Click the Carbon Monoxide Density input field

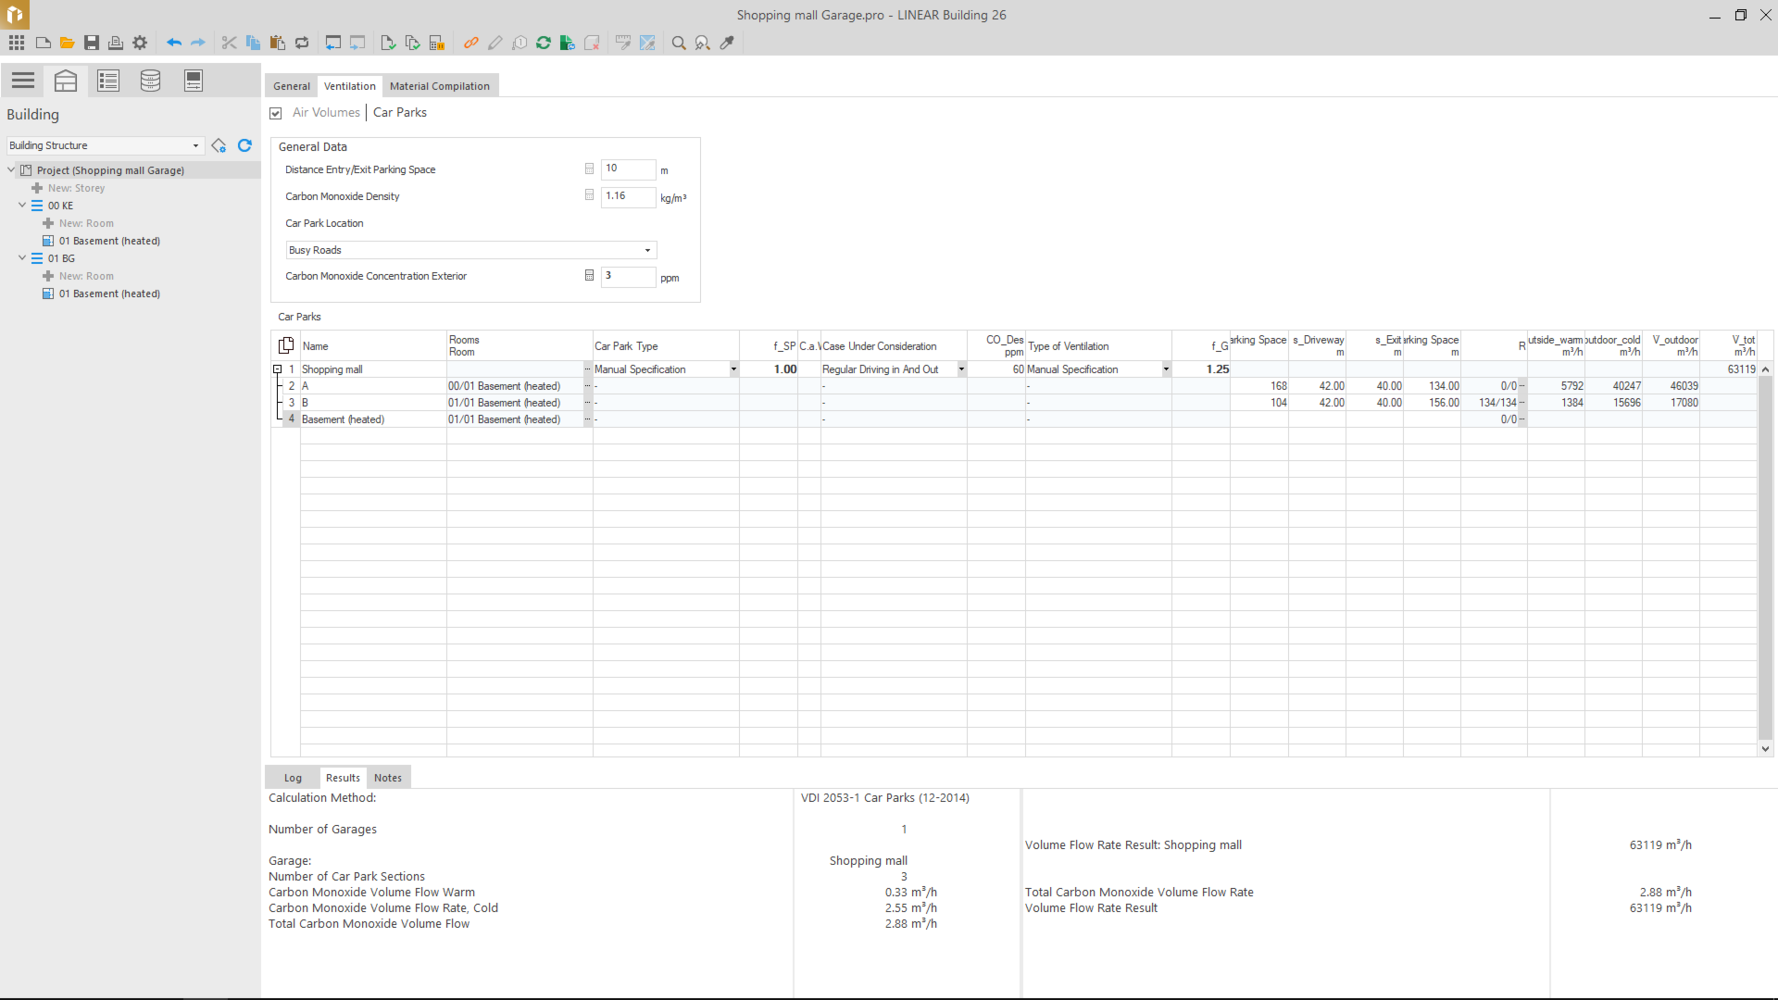click(627, 197)
